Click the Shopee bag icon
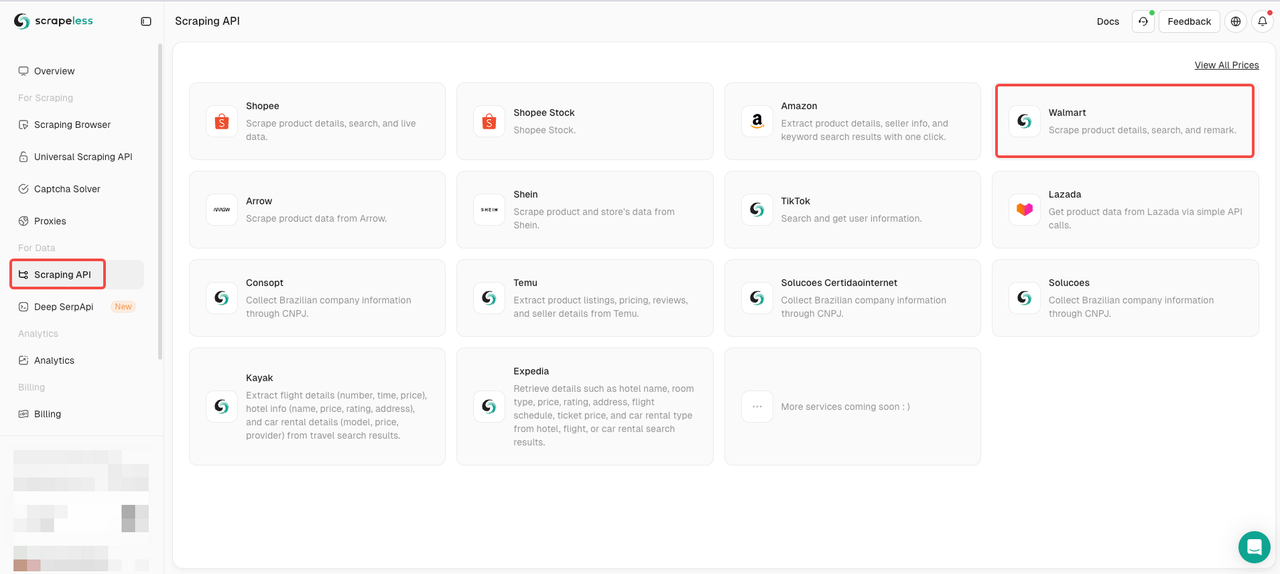This screenshot has width=1280, height=574. [222, 121]
